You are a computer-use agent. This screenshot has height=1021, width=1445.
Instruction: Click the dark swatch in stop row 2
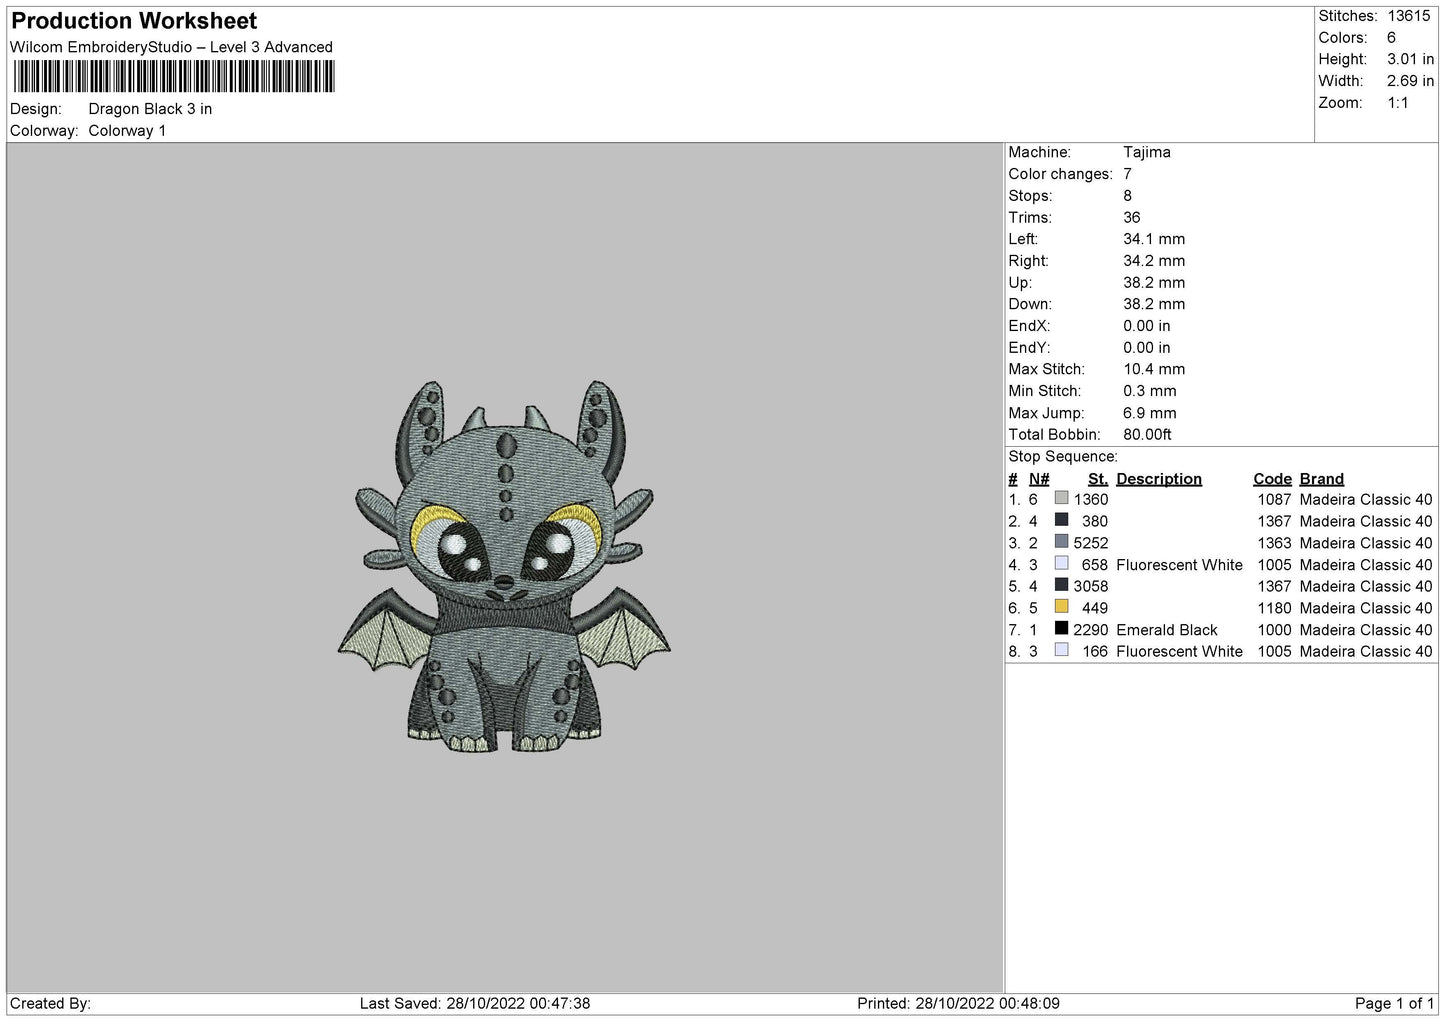(x=1061, y=520)
